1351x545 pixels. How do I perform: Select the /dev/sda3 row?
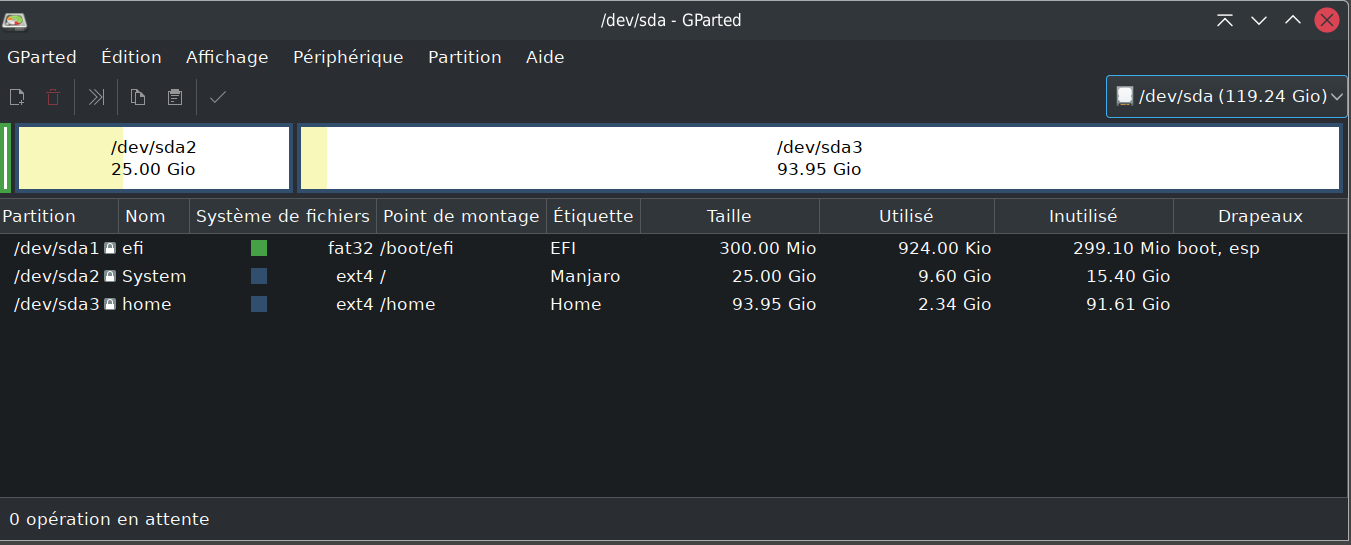[675, 304]
